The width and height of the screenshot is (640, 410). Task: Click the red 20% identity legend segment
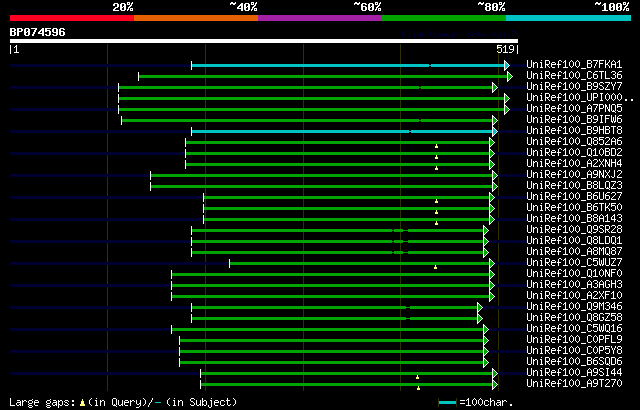[72, 18]
